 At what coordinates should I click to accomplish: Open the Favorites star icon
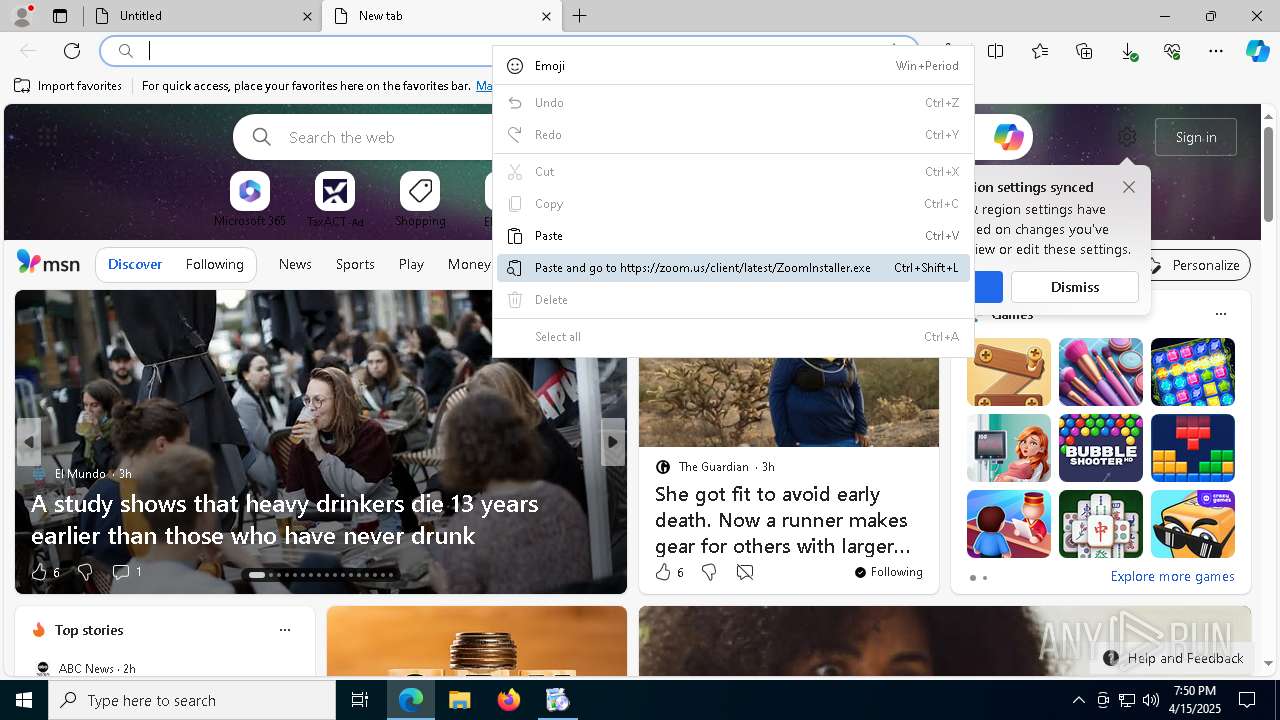click(x=1040, y=51)
